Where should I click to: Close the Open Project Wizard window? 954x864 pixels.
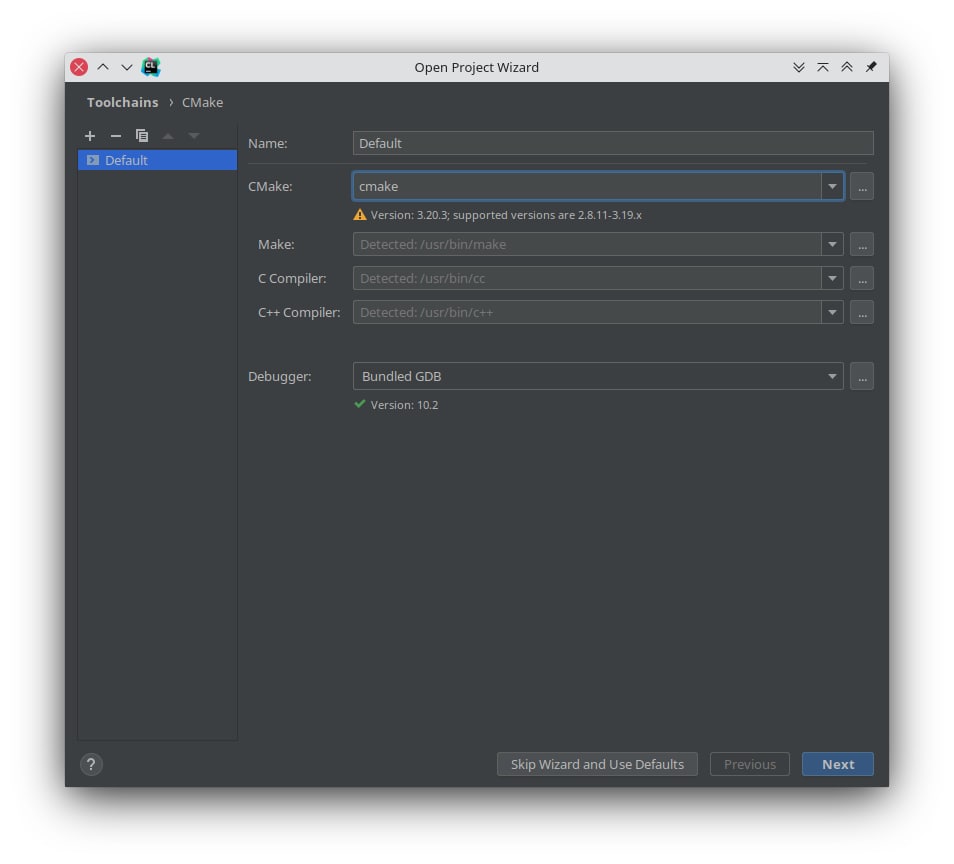point(79,67)
